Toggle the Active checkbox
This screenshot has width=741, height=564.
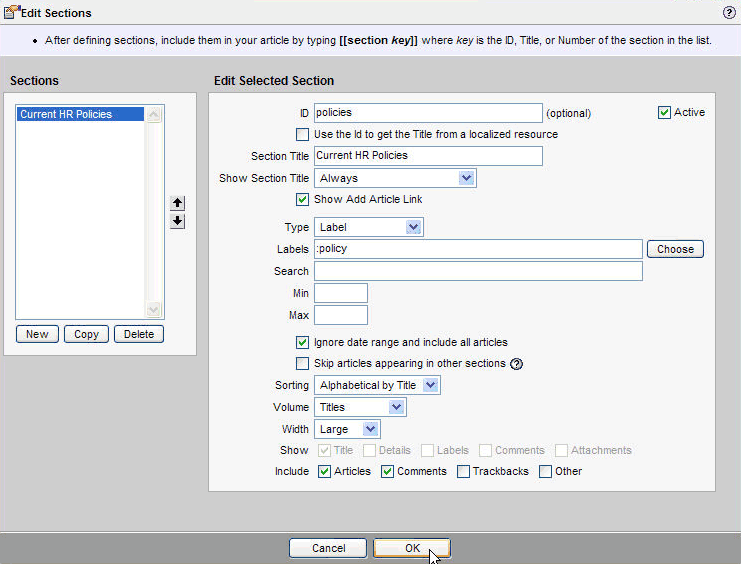click(664, 113)
